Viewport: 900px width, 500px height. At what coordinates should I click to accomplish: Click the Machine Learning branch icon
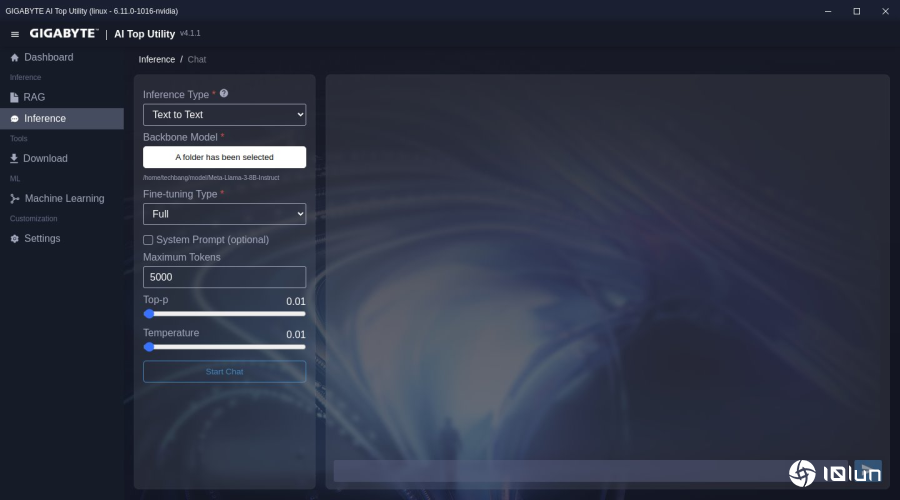[x=15, y=199]
